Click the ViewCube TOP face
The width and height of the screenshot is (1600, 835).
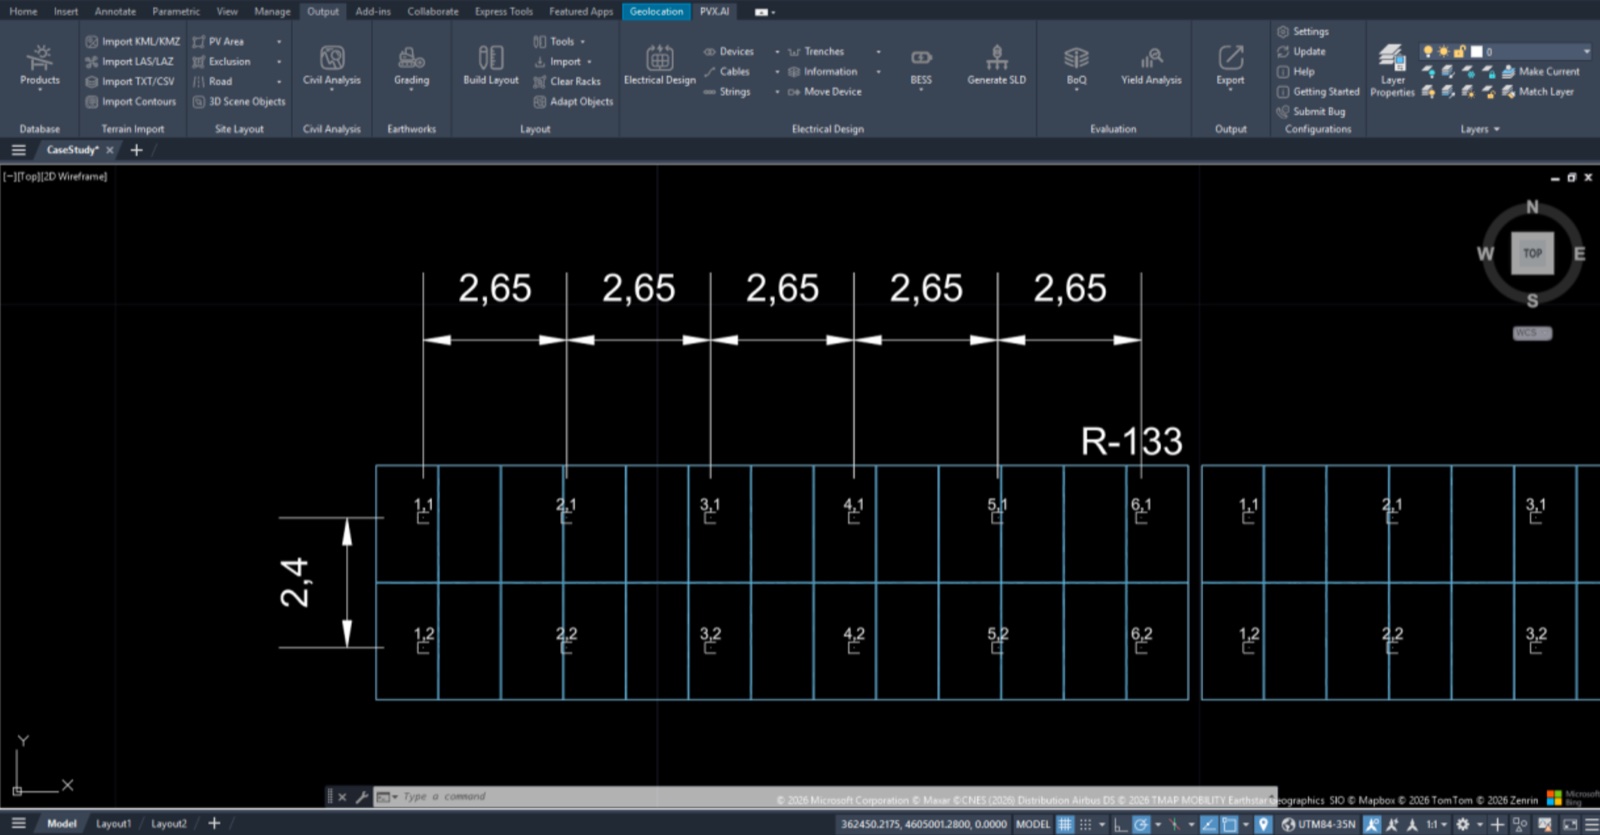coord(1532,253)
